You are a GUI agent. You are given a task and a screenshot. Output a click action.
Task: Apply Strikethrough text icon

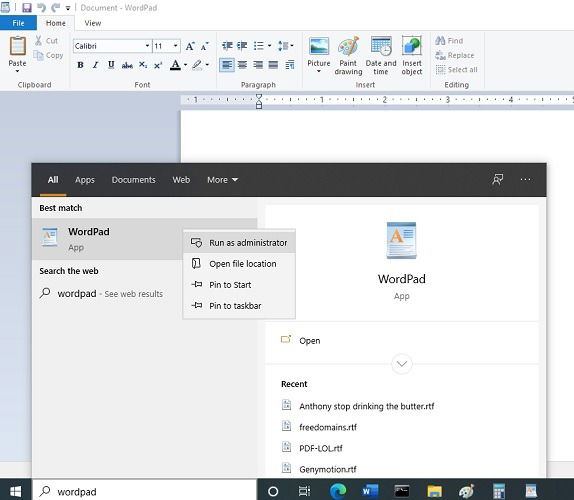click(127, 66)
